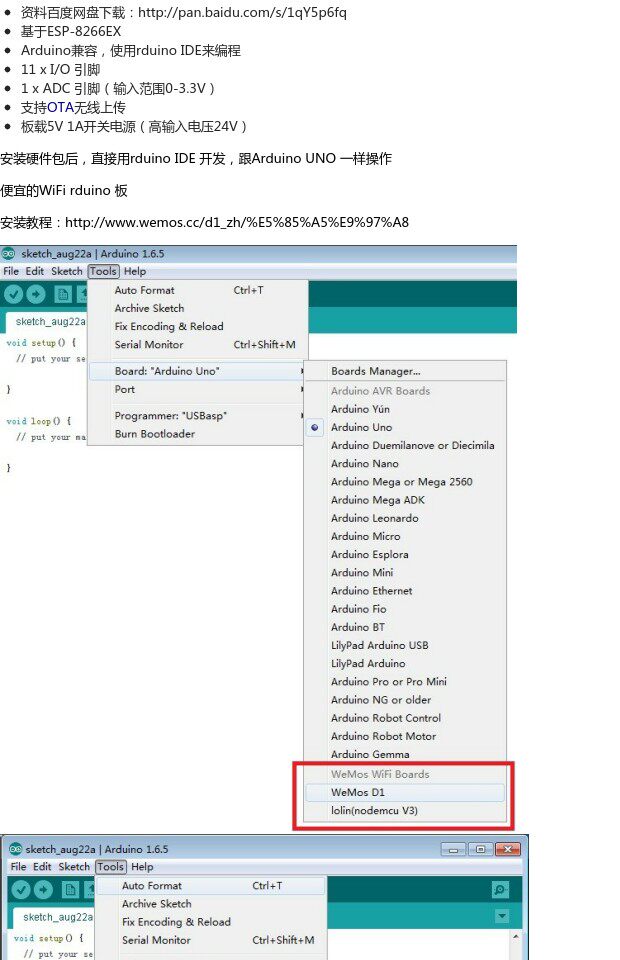Choose Archive Sketch in bottom window Tools menu

[211, 904]
